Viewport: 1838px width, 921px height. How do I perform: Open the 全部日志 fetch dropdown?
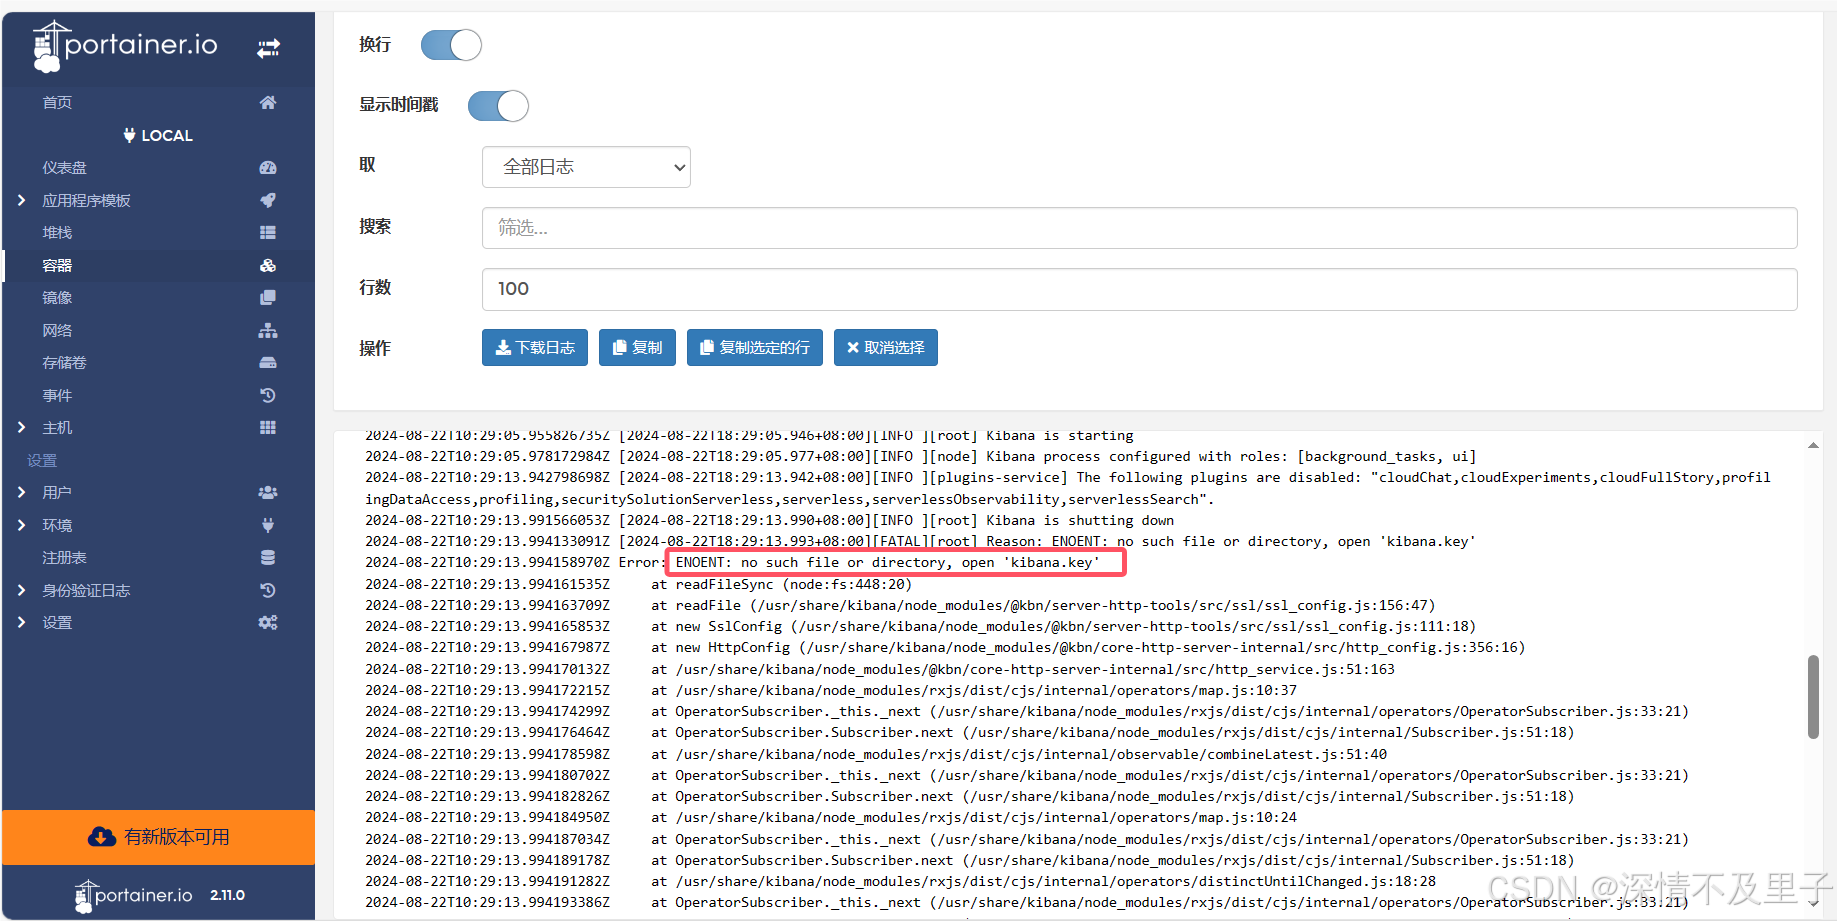(586, 167)
